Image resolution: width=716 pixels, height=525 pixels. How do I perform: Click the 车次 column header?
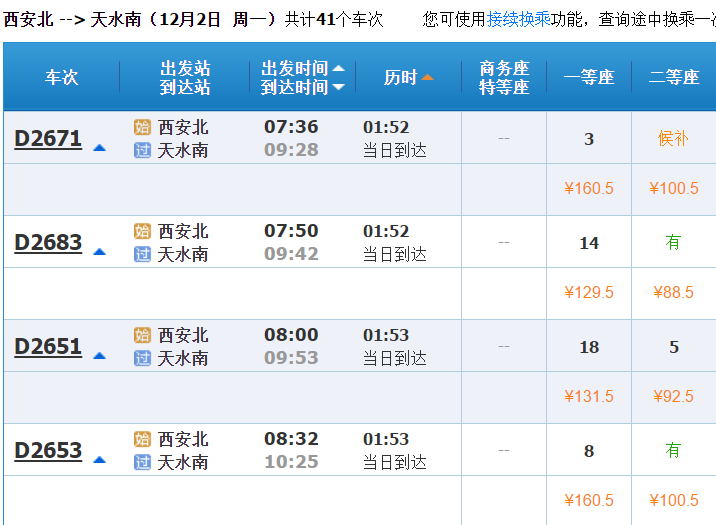pos(61,78)
